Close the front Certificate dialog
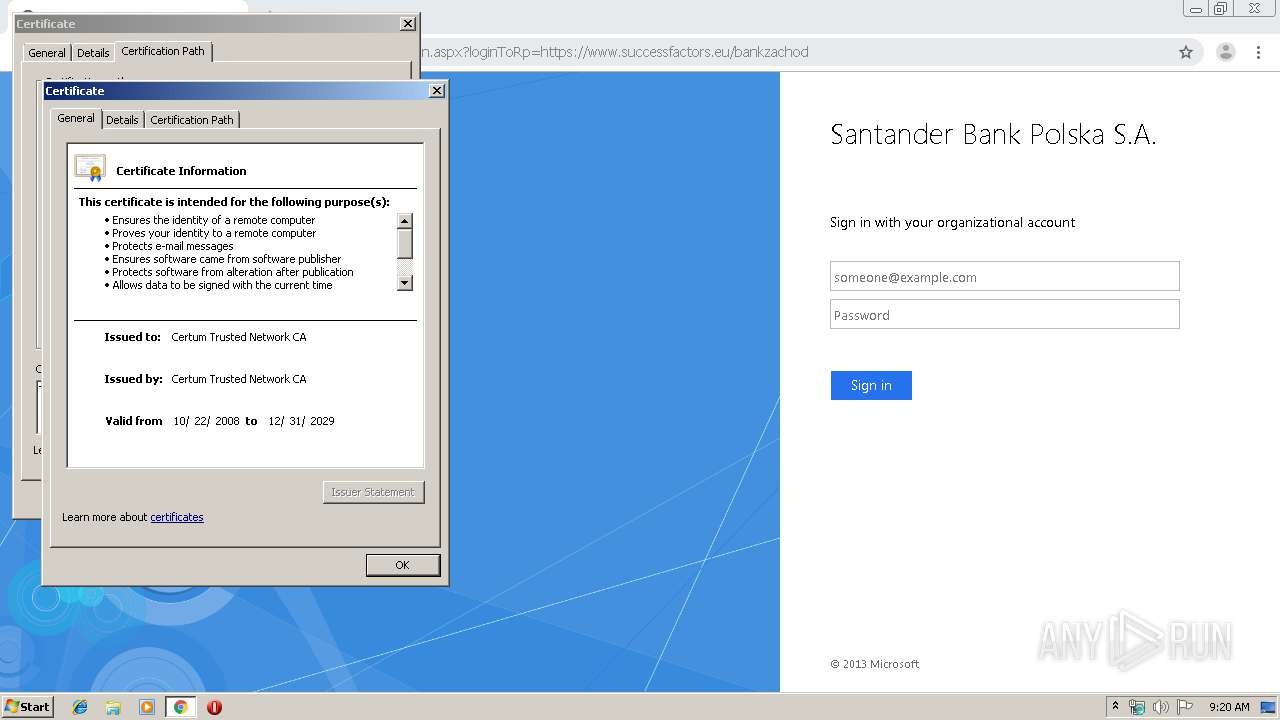Image resolution: width=1280 pixels, height=720 pixels. (437, 91)
